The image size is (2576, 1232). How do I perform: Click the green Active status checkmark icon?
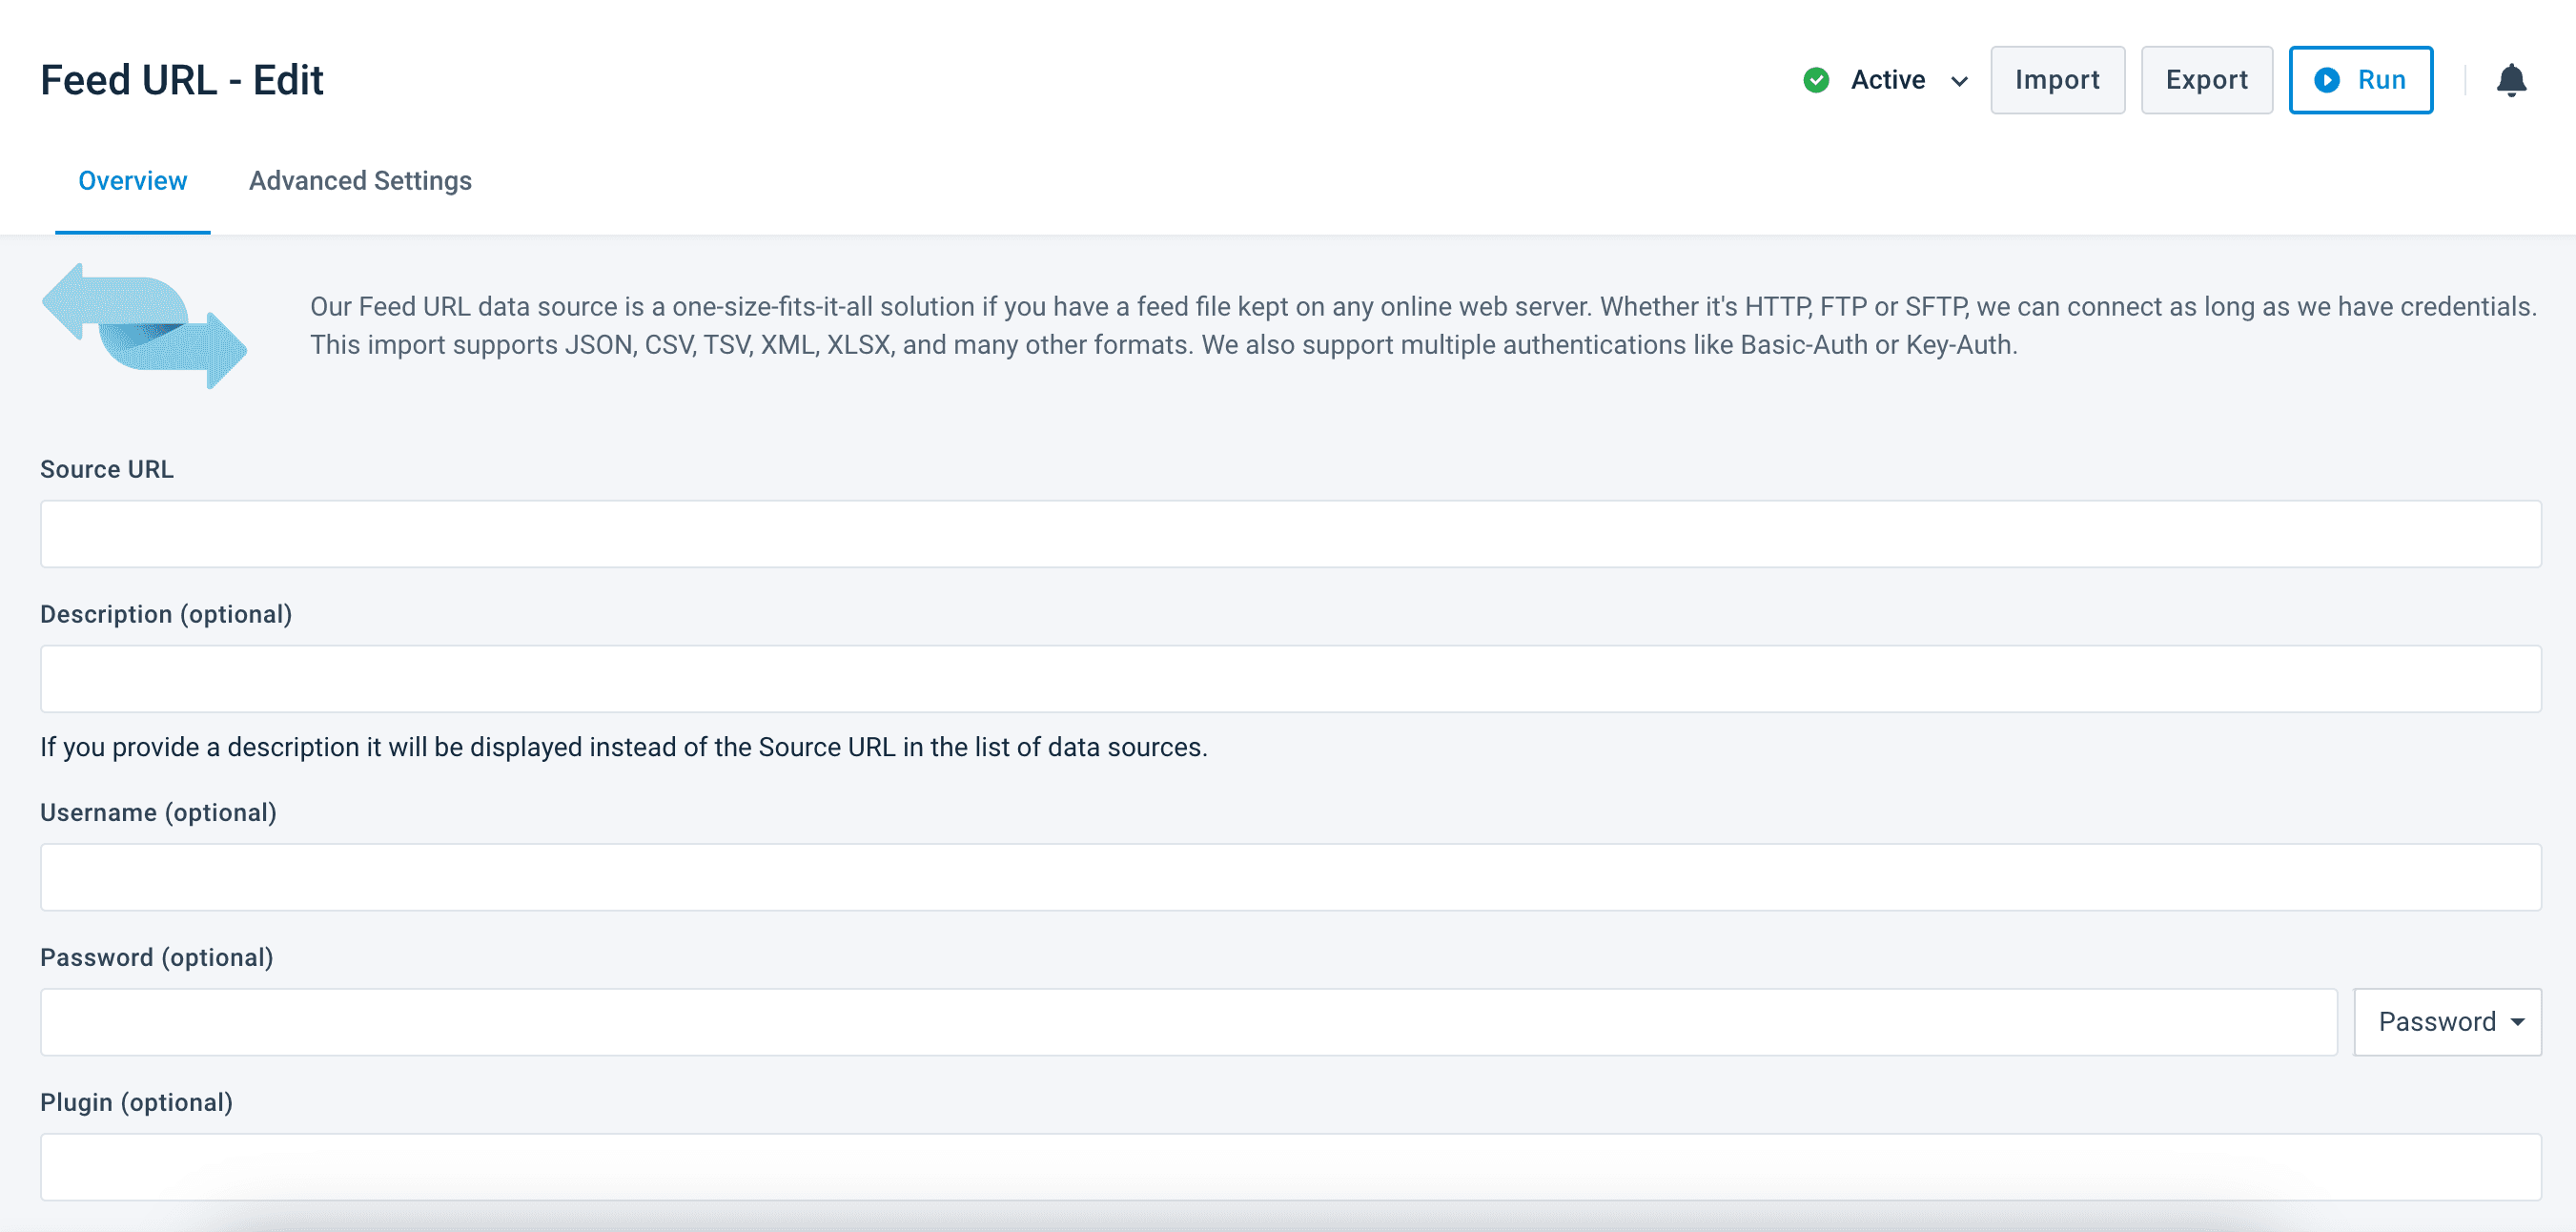[x=1816, y=80]
